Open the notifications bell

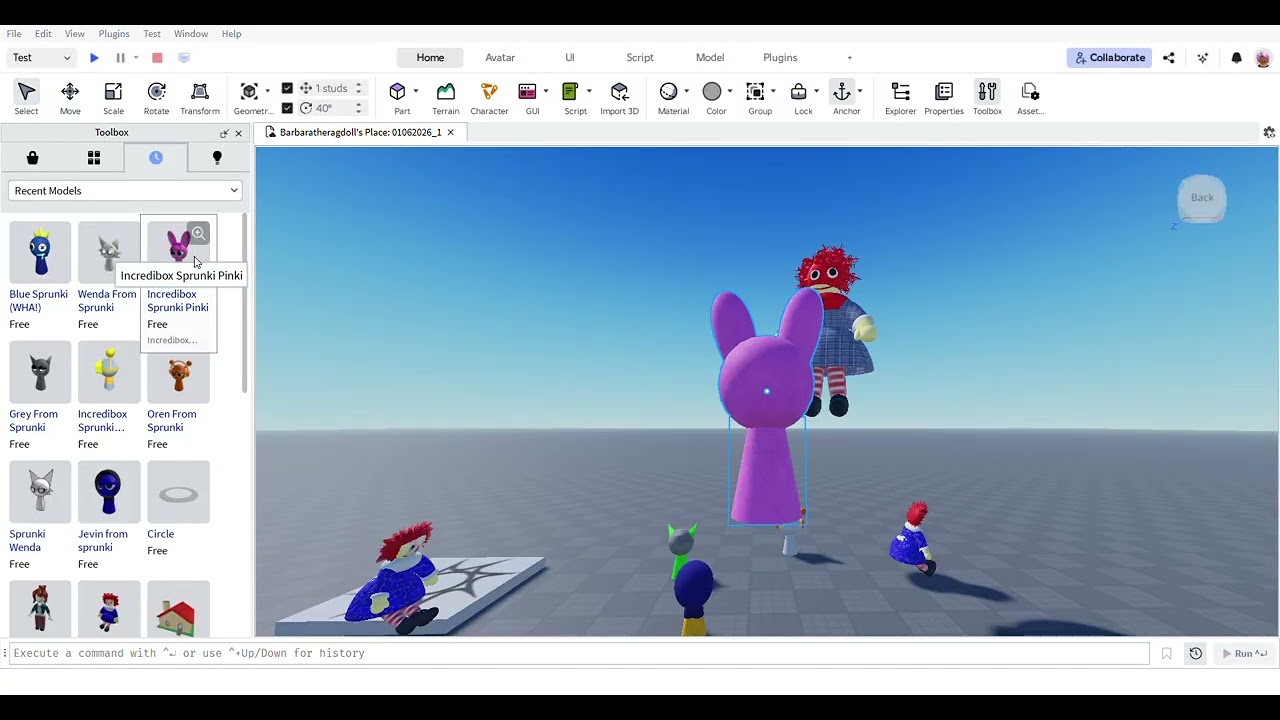pos(1236,58)
